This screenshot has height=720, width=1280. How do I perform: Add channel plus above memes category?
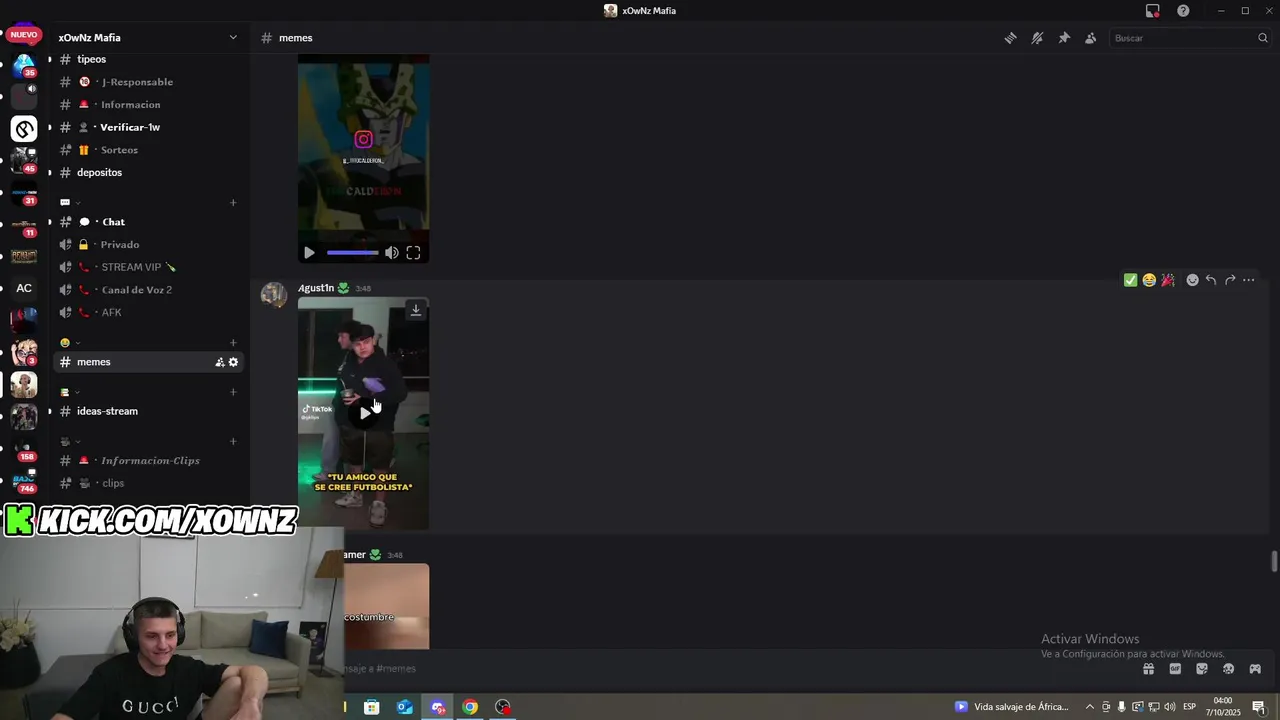point(233,343)
